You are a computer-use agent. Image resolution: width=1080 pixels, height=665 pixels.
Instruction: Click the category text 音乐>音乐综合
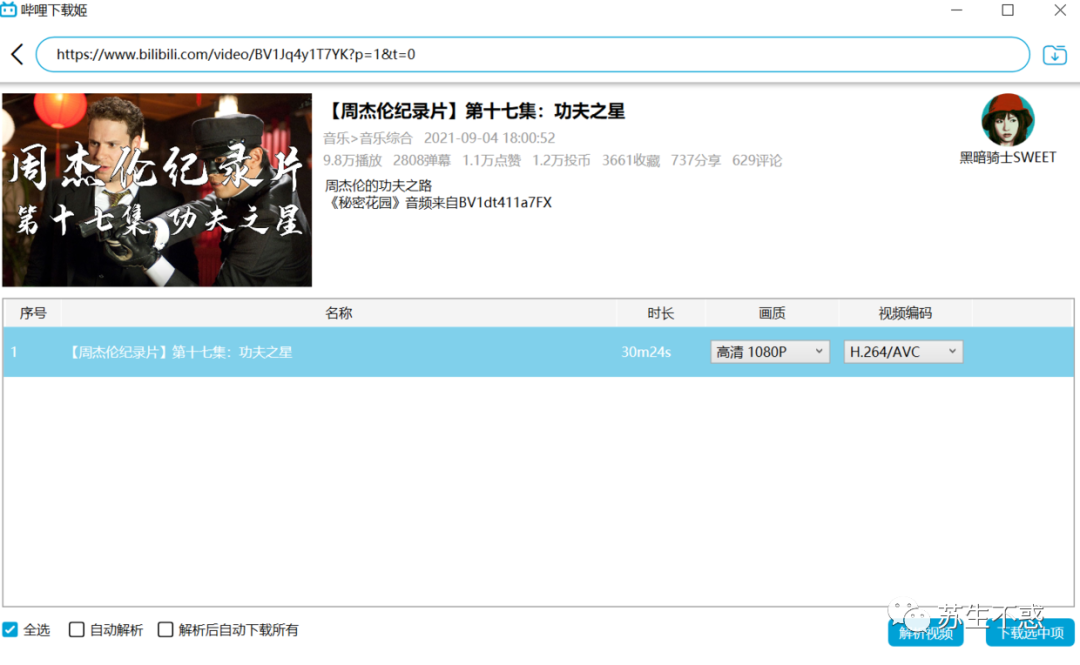click(368, 138)
